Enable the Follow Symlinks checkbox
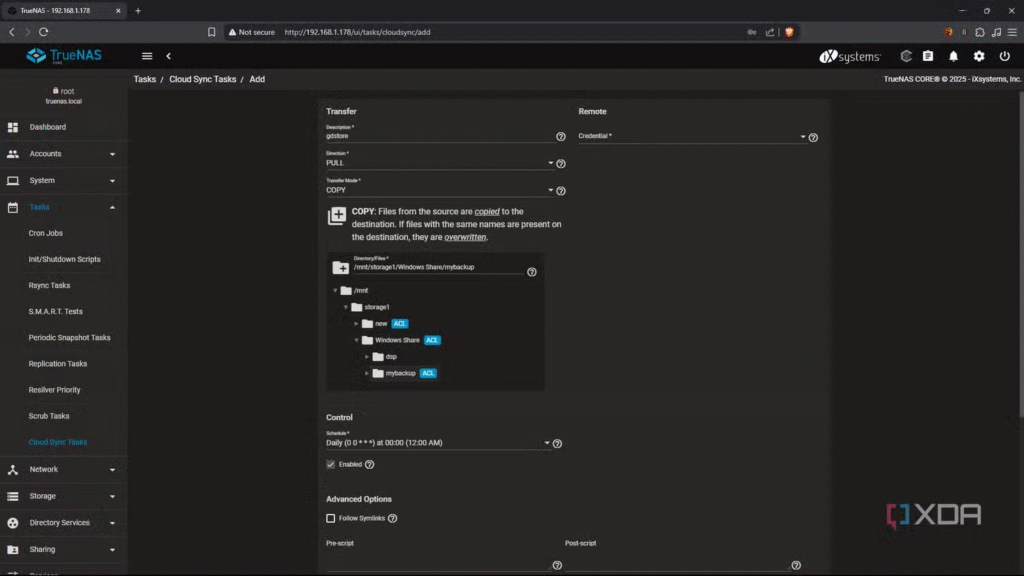Image resolution: width=1024 pixels, height=576 pixels. (331, 518)
